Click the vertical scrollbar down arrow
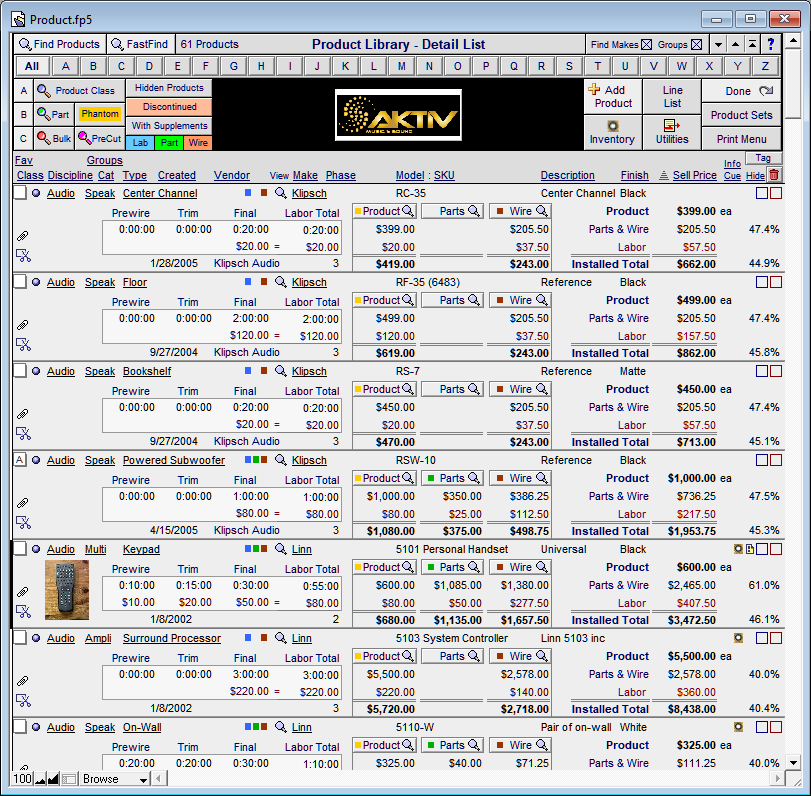 793,762
